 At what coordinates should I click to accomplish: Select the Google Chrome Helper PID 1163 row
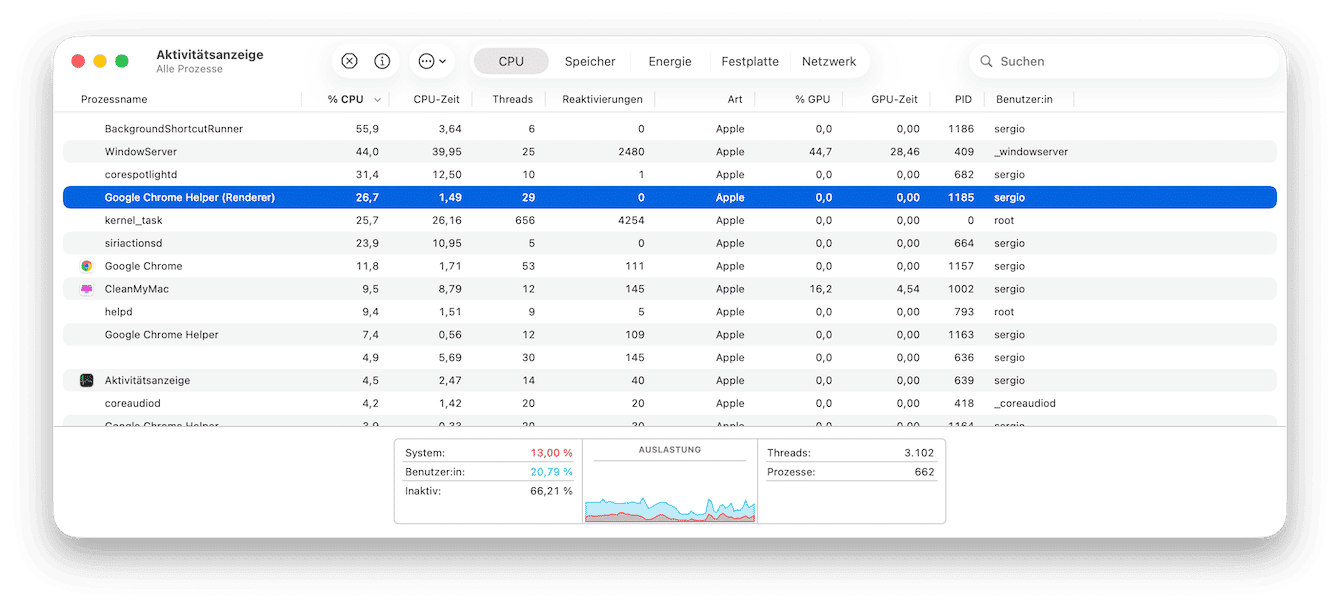click(670, 335)
